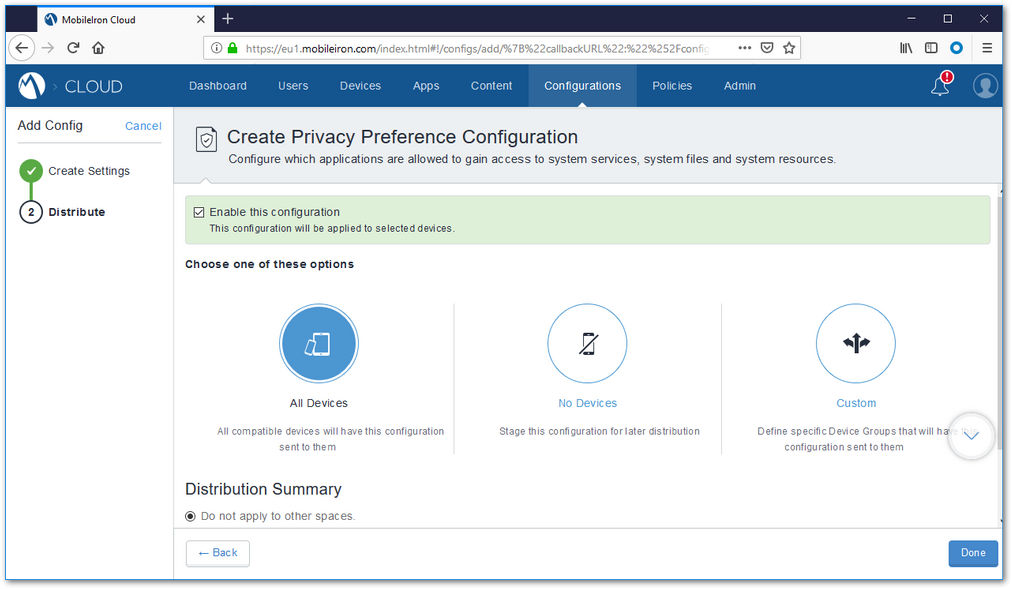Open the notifications bell icon
The width and height of the screenshot is (1012, 589).
(x=940, y=85)
